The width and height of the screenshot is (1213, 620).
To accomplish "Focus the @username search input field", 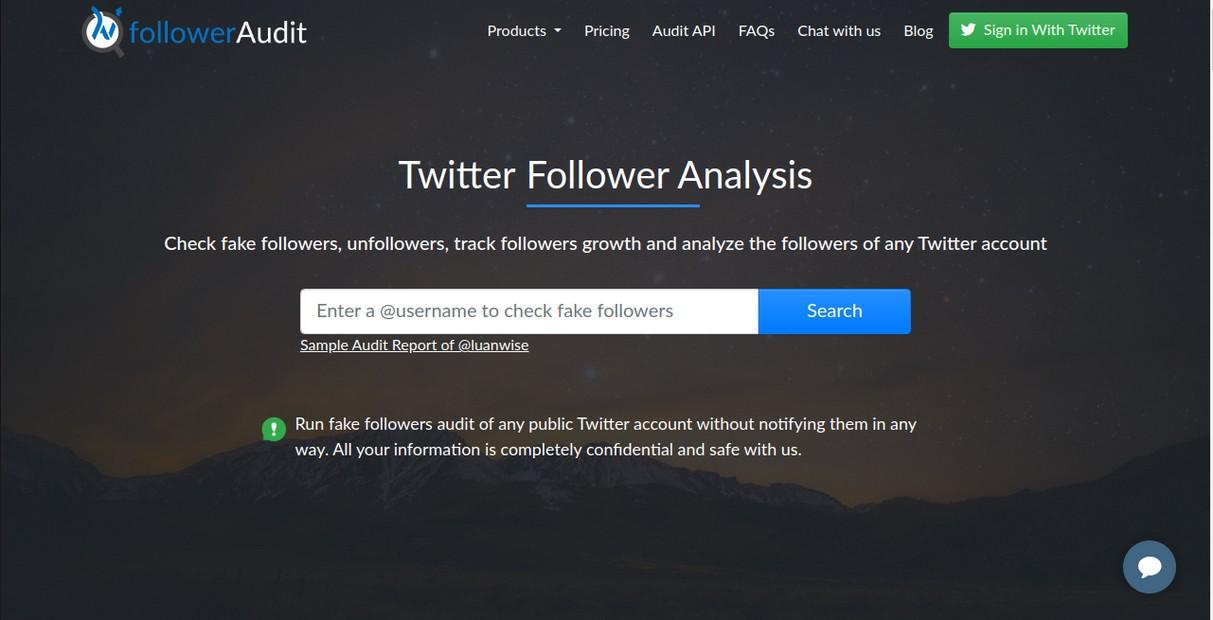I will tap(529, 311).
